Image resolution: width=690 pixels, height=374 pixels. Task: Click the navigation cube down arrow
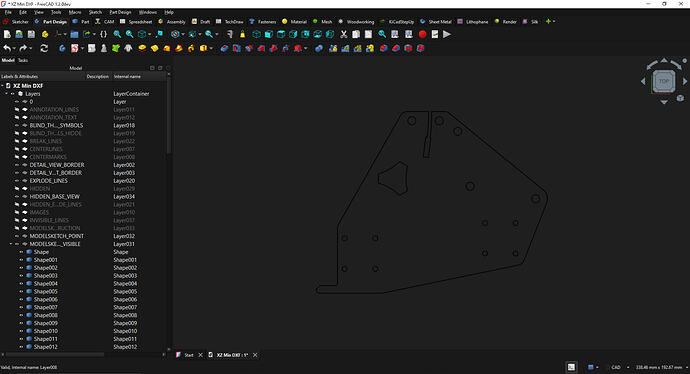[664, 102]
